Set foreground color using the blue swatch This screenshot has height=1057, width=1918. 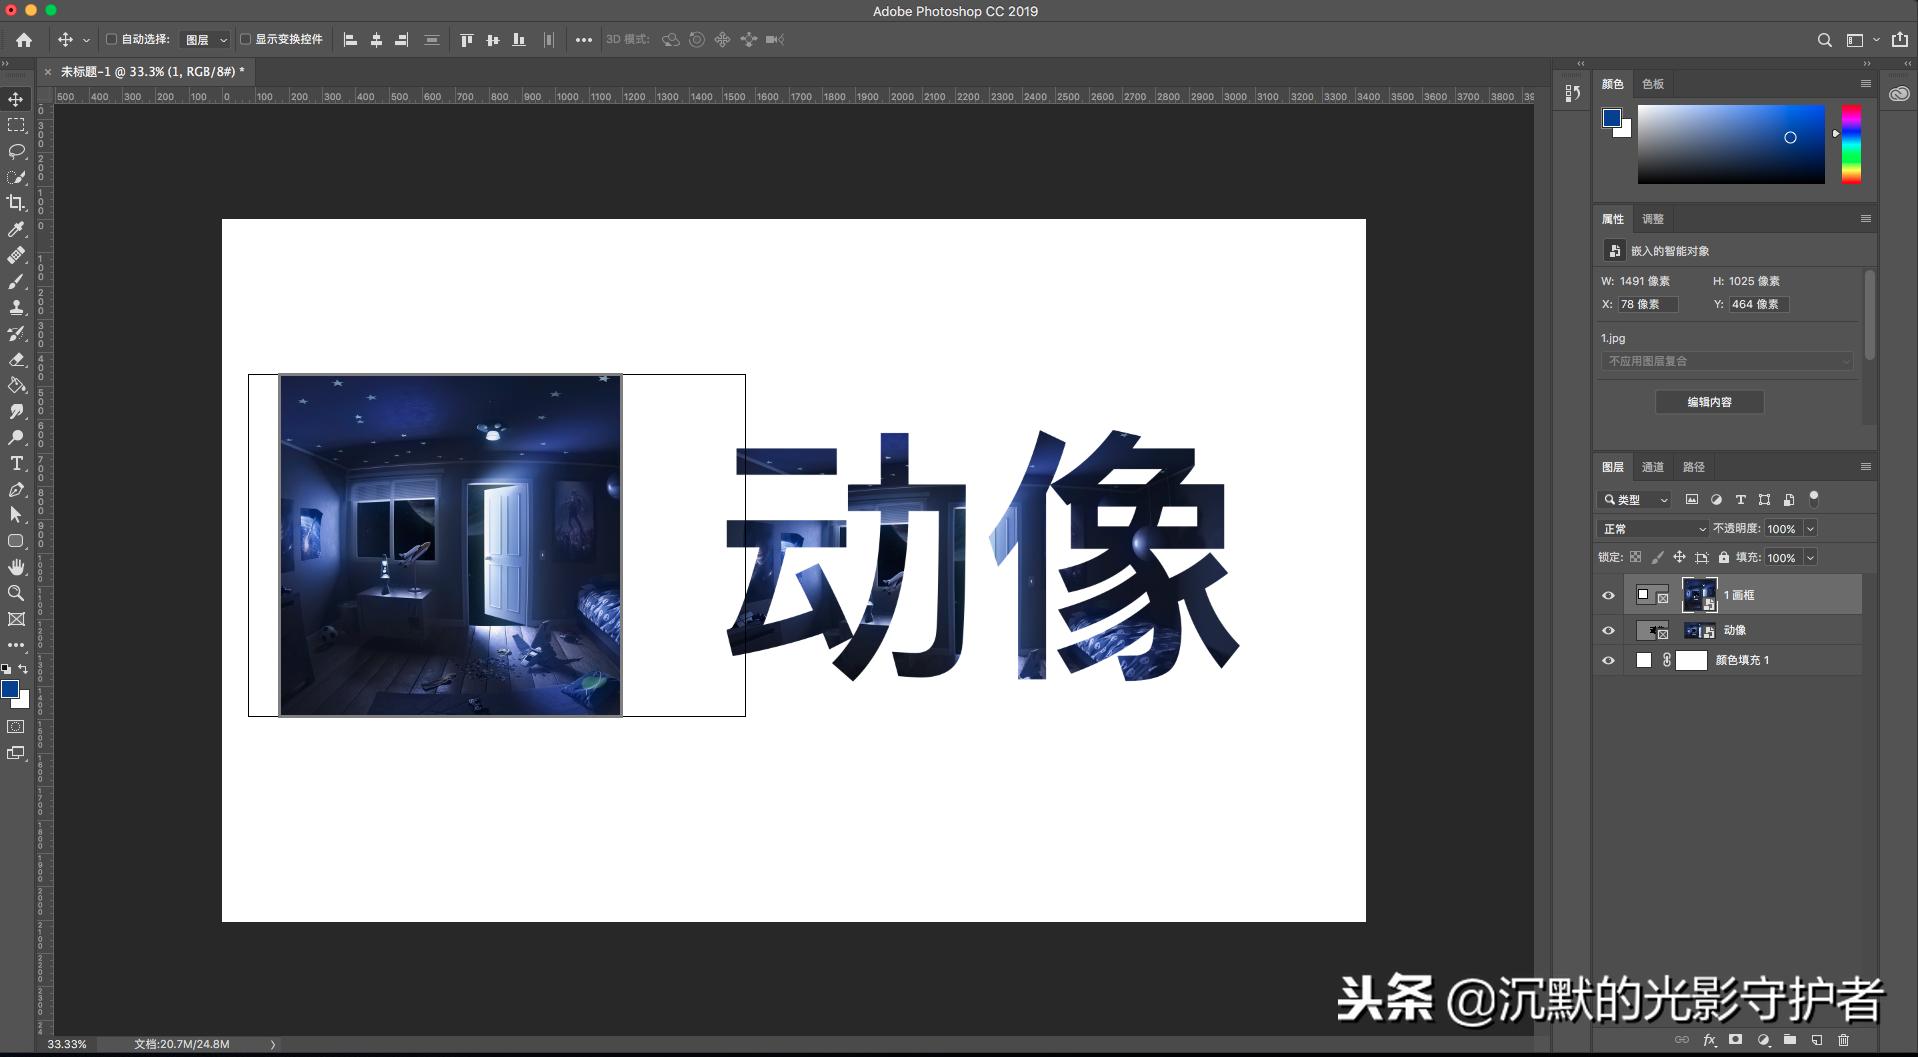pyautogui.click(x=10, y=689)
